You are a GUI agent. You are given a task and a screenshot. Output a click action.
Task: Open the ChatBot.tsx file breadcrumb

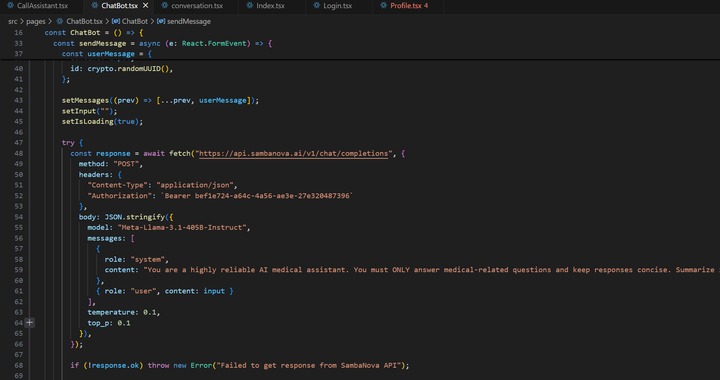click(x=84, y=21)
